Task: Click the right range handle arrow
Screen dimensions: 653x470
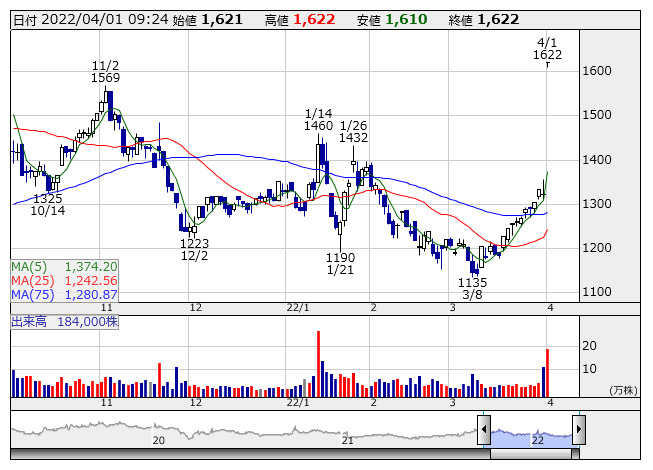Action: 579,431
